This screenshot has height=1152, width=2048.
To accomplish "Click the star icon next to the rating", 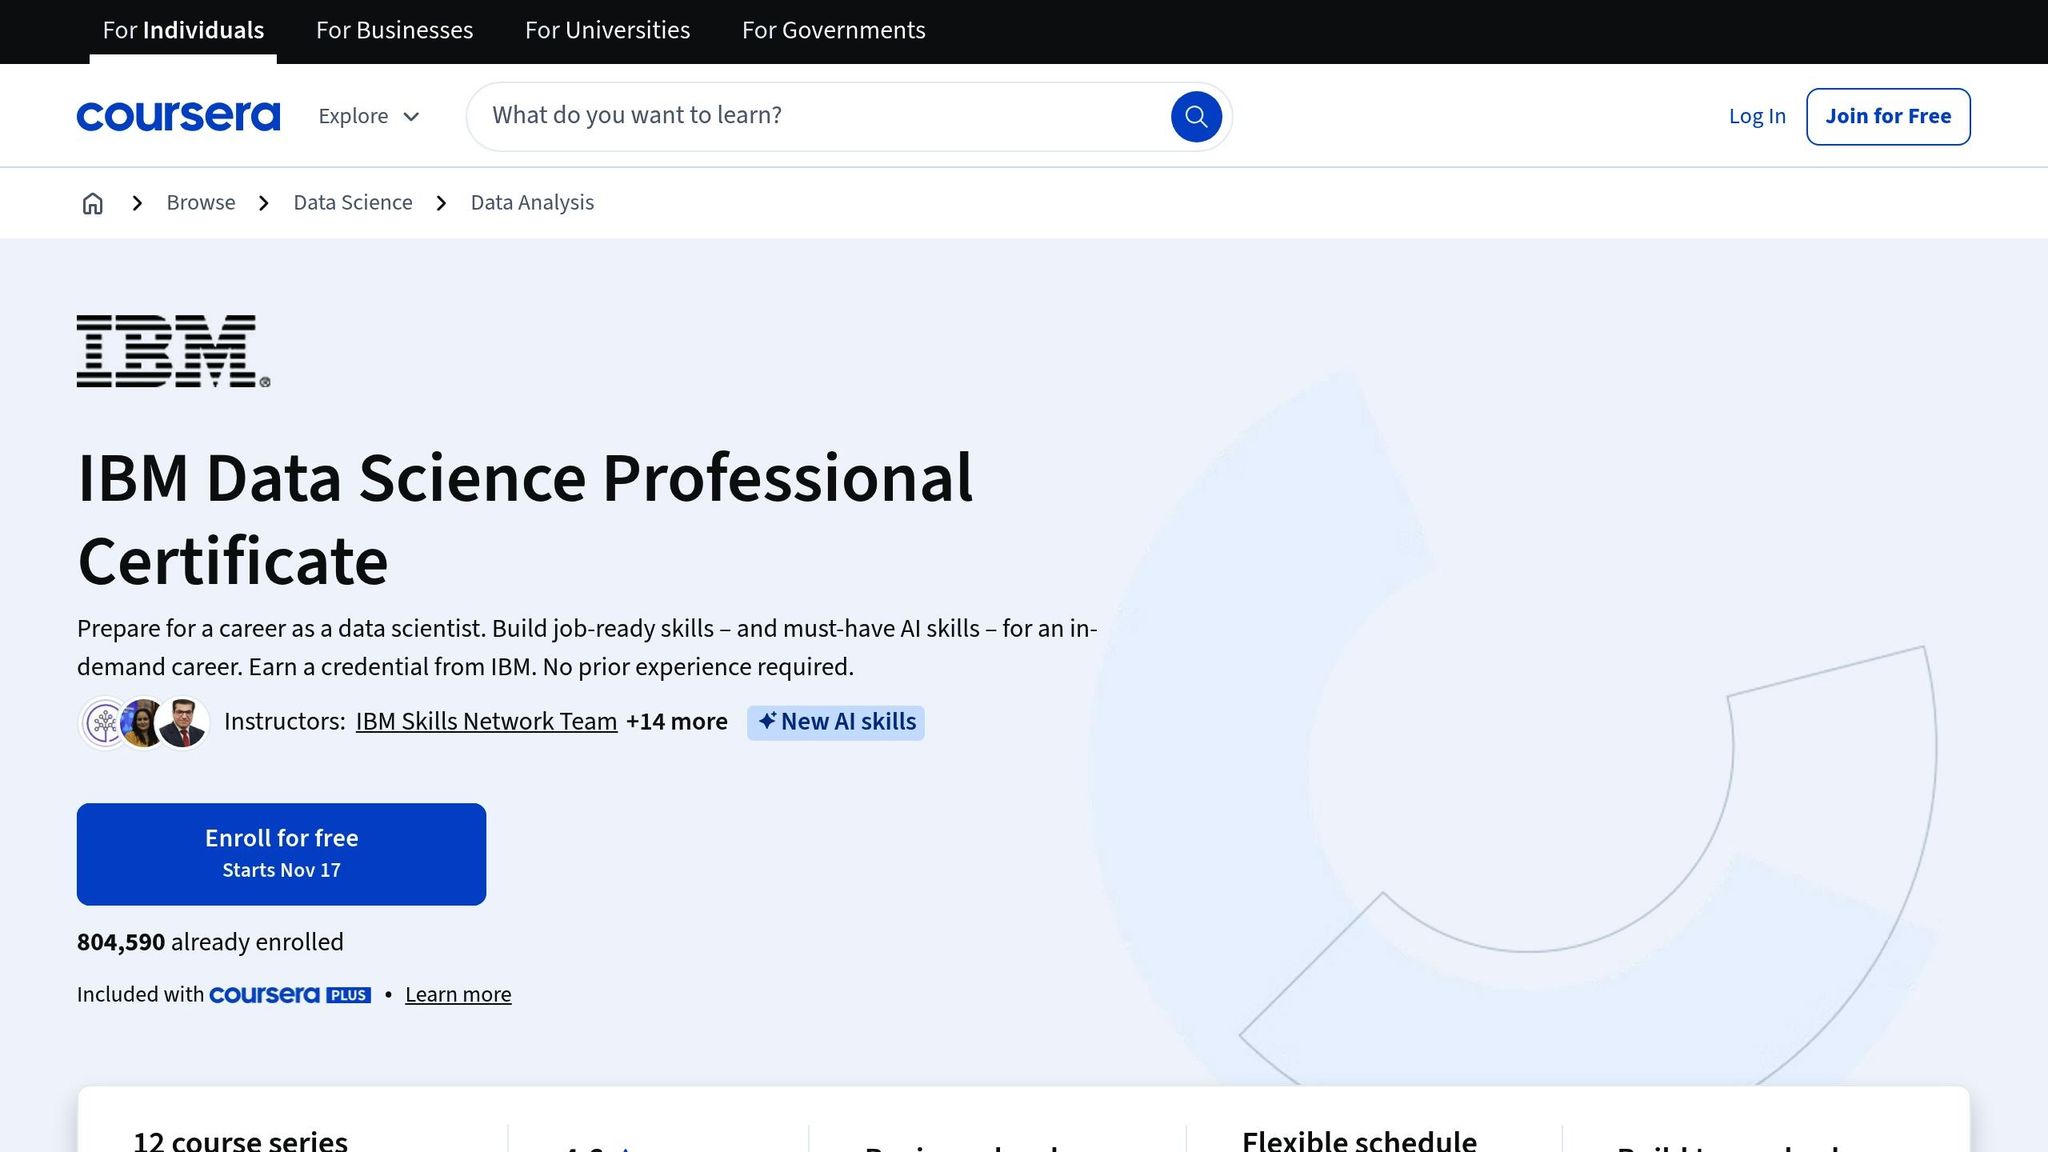I will tap(626, 1147).
